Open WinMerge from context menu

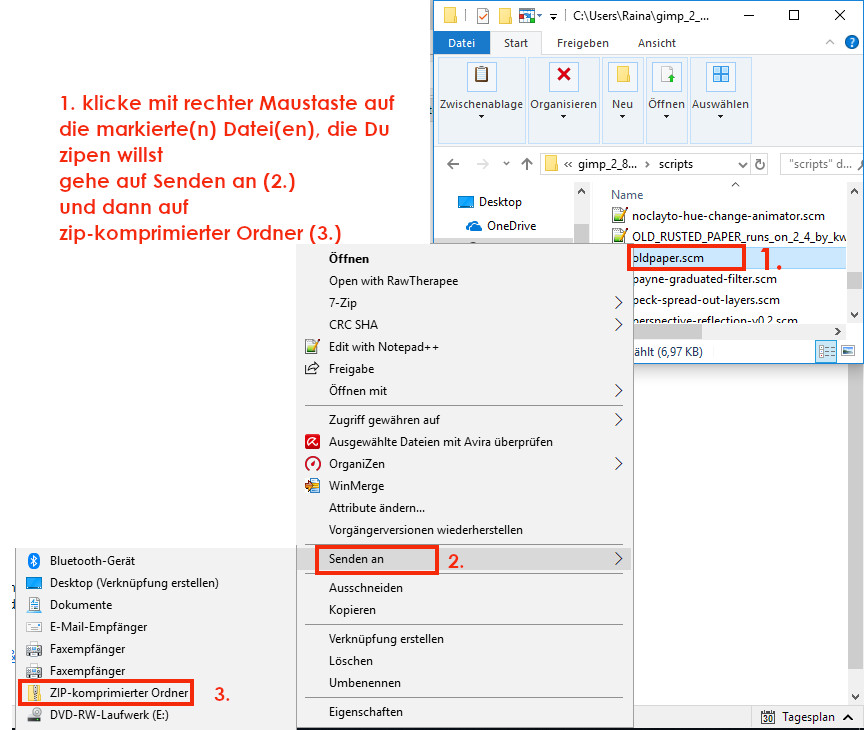(356, 486)
